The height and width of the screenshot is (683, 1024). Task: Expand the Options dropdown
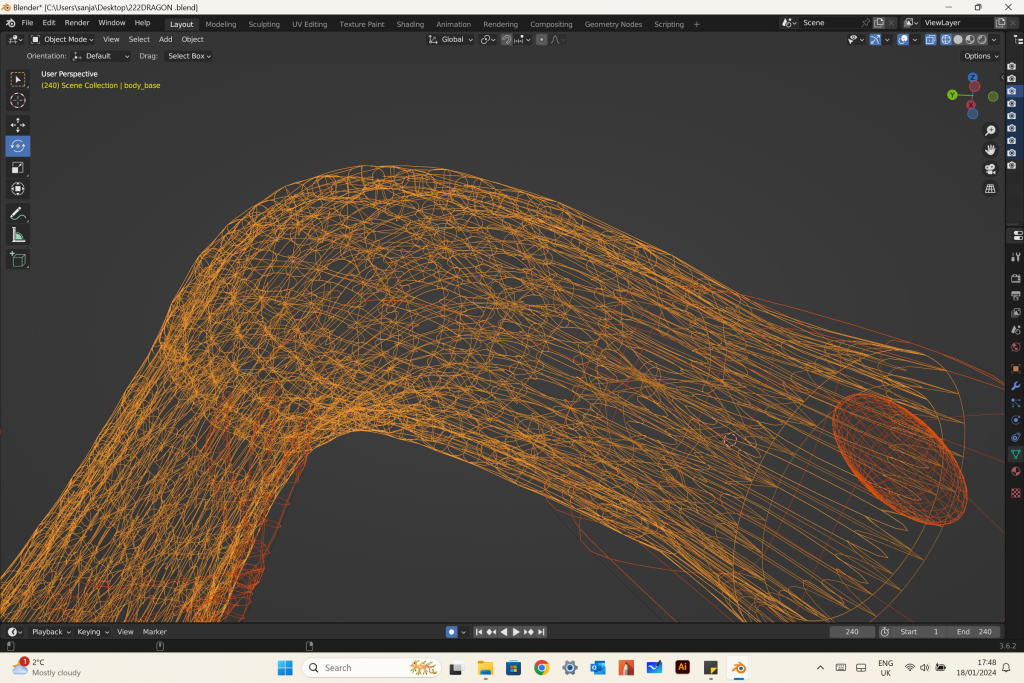[981, 56]
